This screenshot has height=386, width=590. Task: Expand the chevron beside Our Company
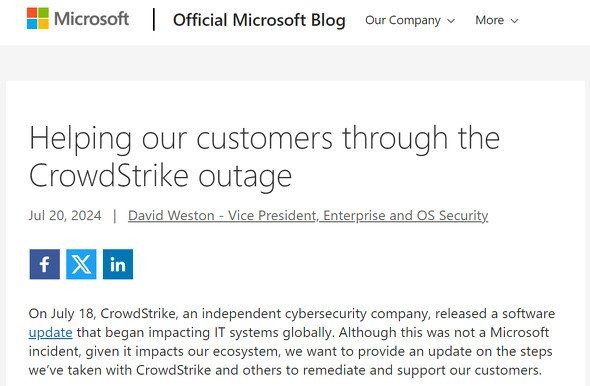(x=451, y=21)
